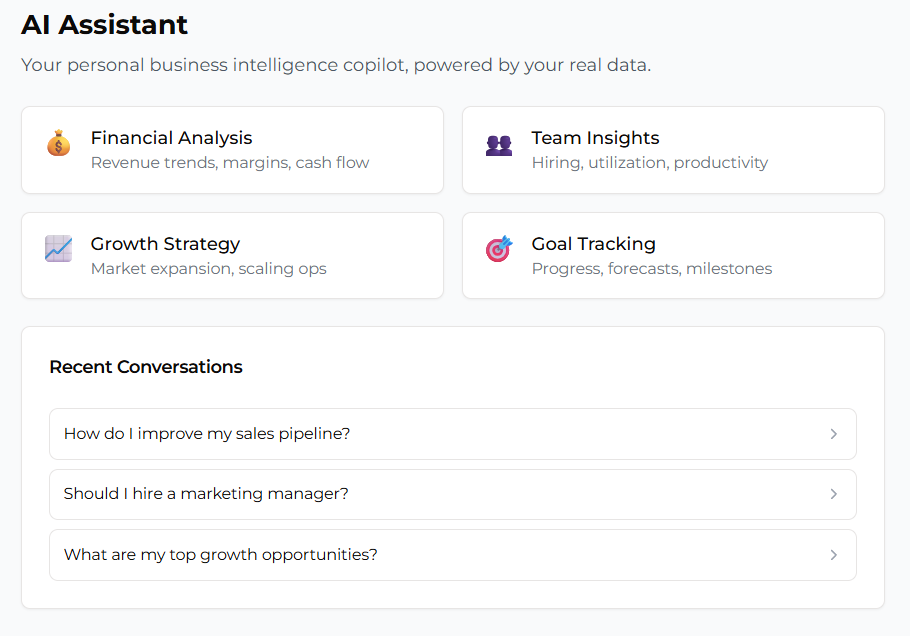Click the Goal Tracking target icon

tap(499, 249)
